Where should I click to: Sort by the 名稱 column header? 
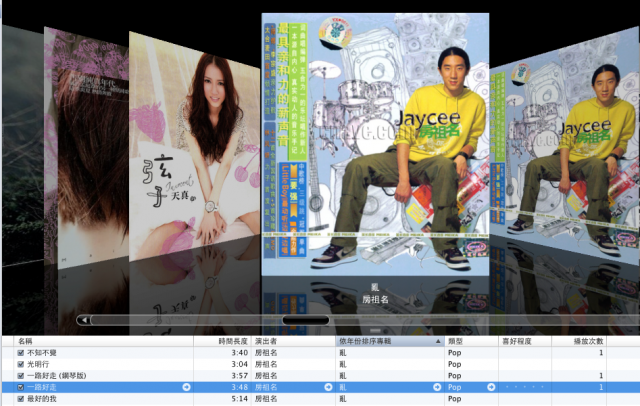pos(104,341)
